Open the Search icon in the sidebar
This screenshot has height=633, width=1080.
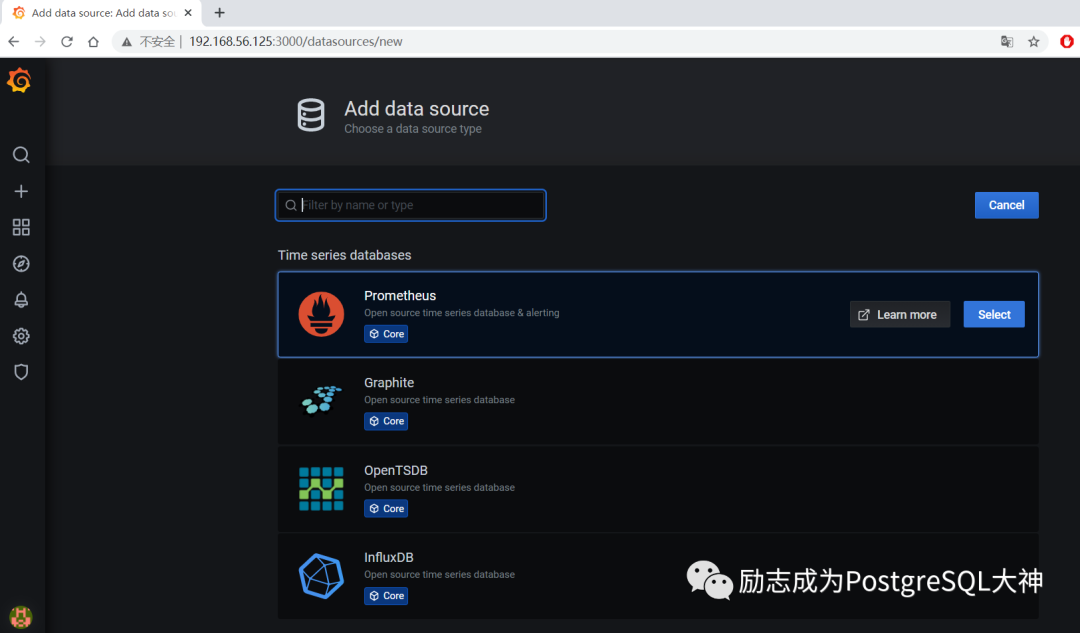coord(21,155)
